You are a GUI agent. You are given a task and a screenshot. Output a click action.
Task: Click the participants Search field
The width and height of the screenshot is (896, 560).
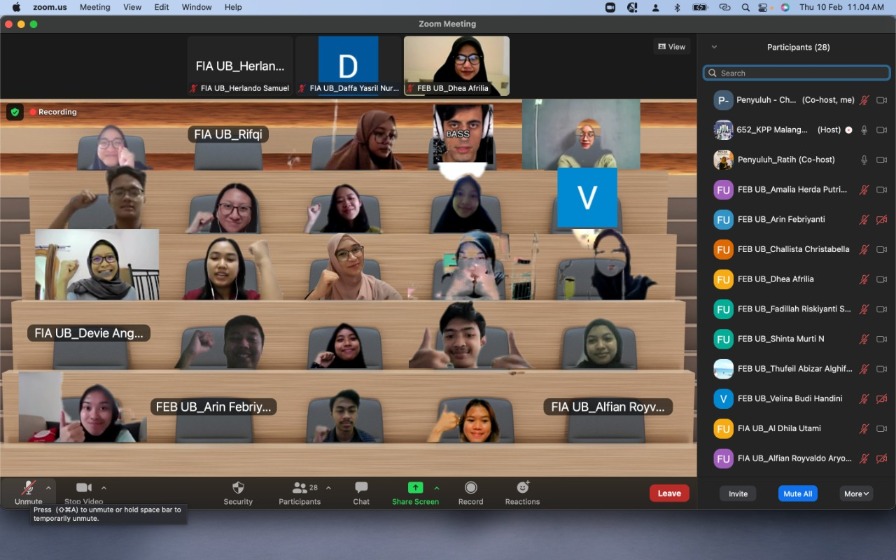pyautogui.click(x=796, y=73)
